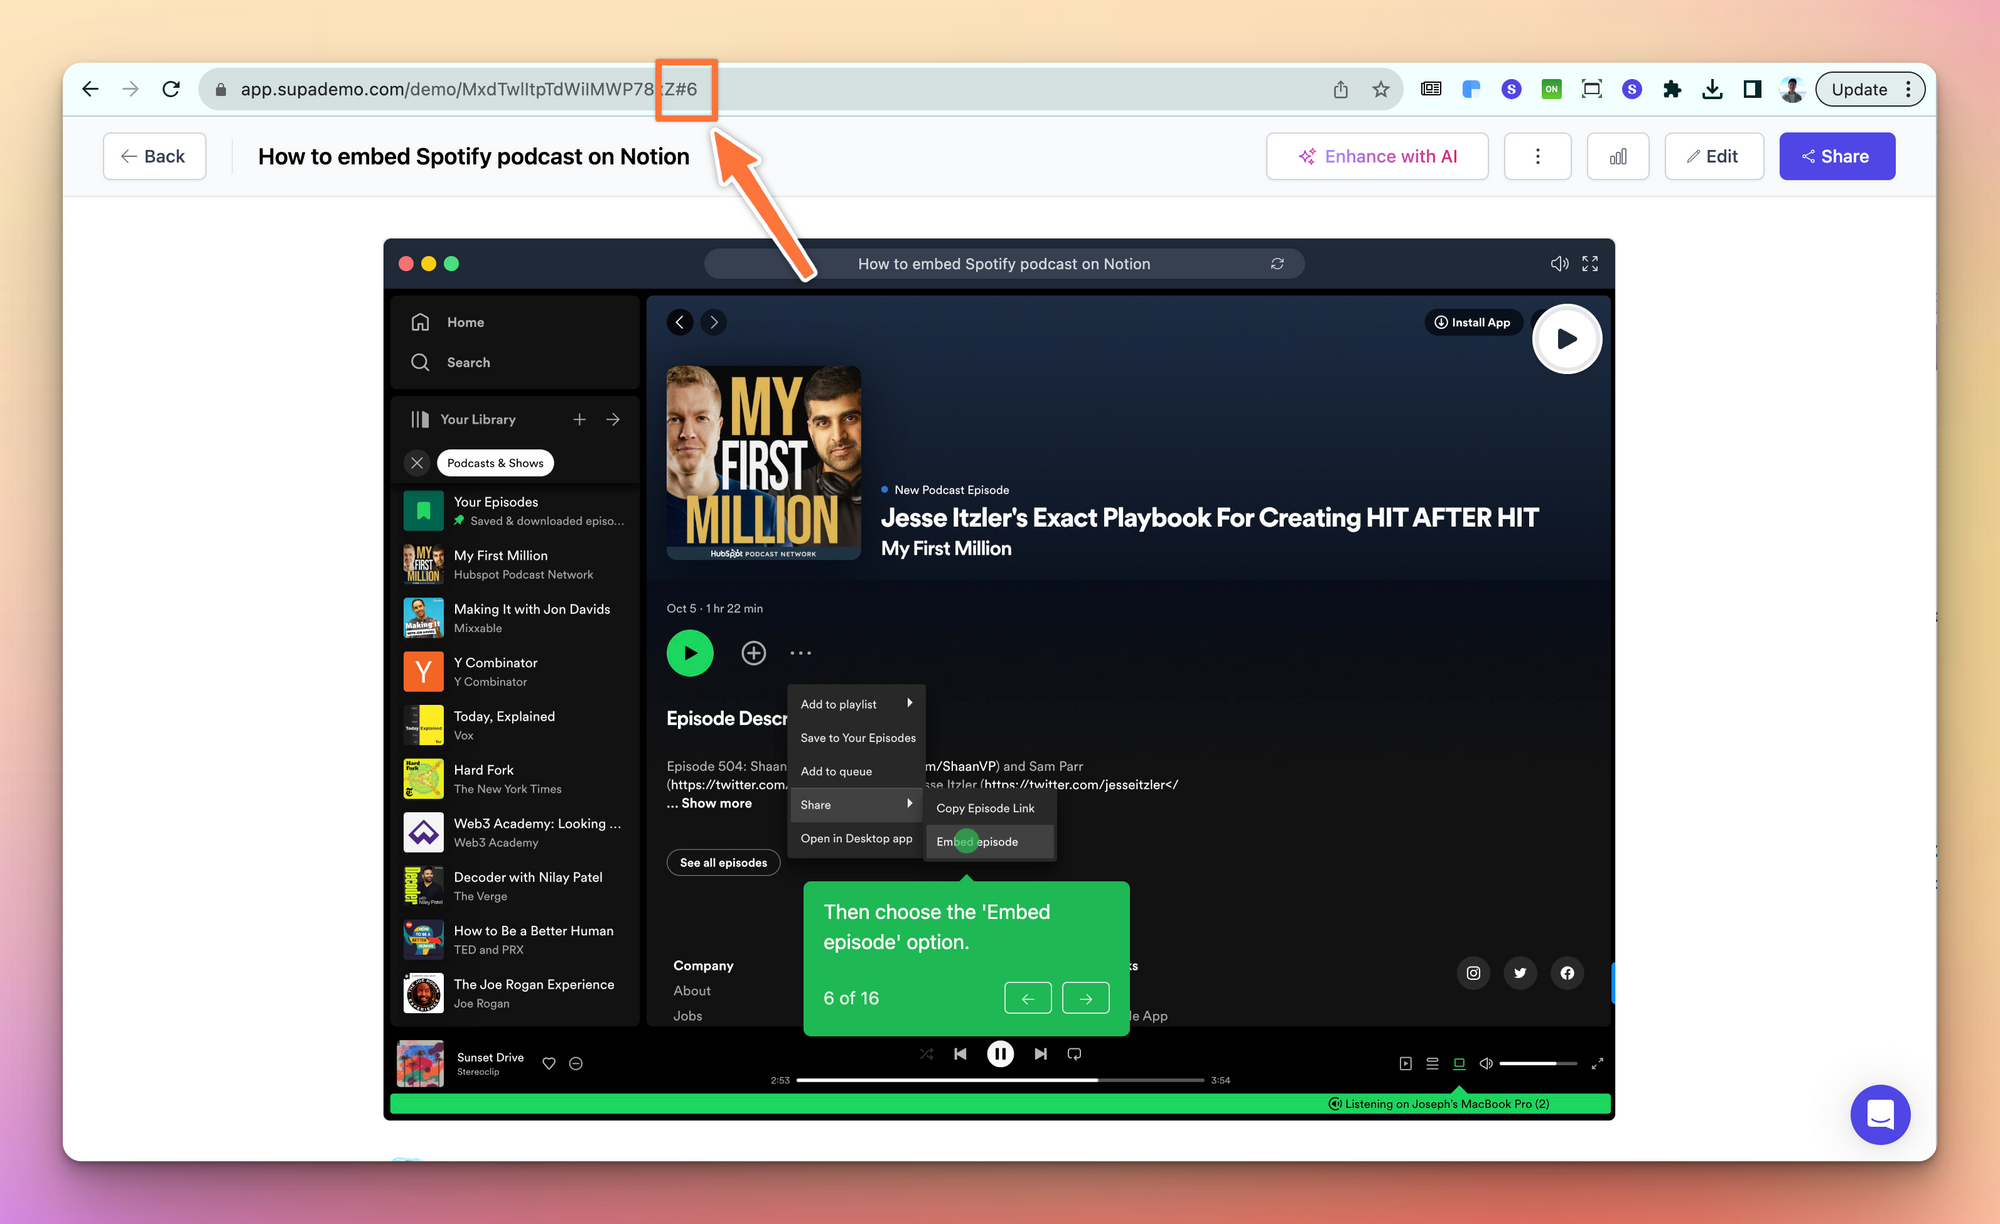
Task: Go to next tooltip step arrow
Action: [x=1085, y=998]
